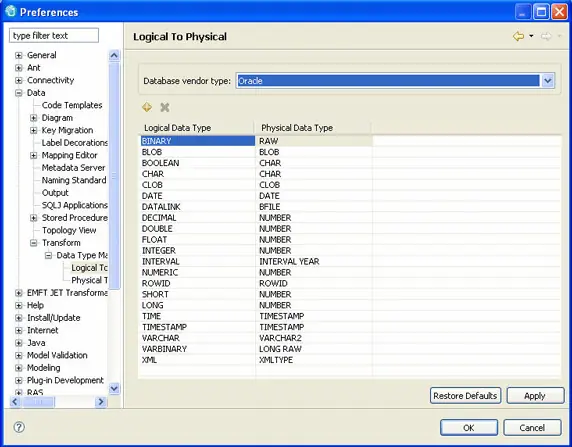572x447 pixels.
Task: Expand the General tree node
Action: click(18, 55)
